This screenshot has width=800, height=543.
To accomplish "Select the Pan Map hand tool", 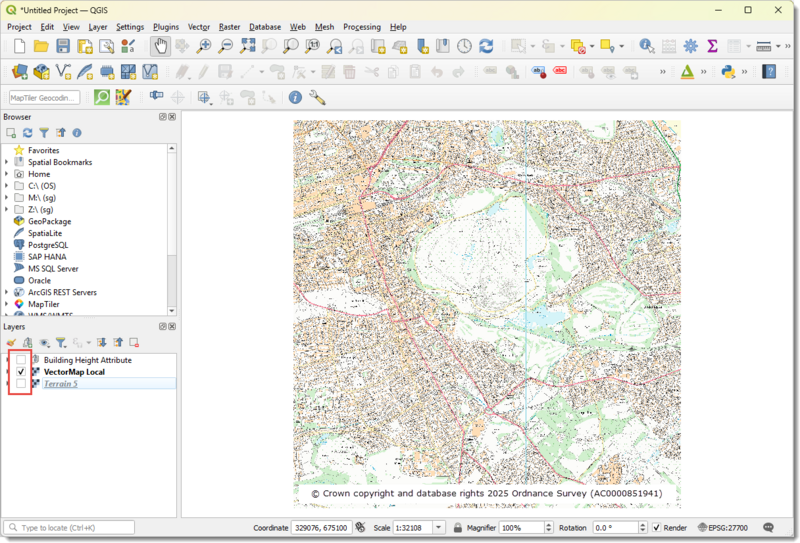I will click(161, 46).
